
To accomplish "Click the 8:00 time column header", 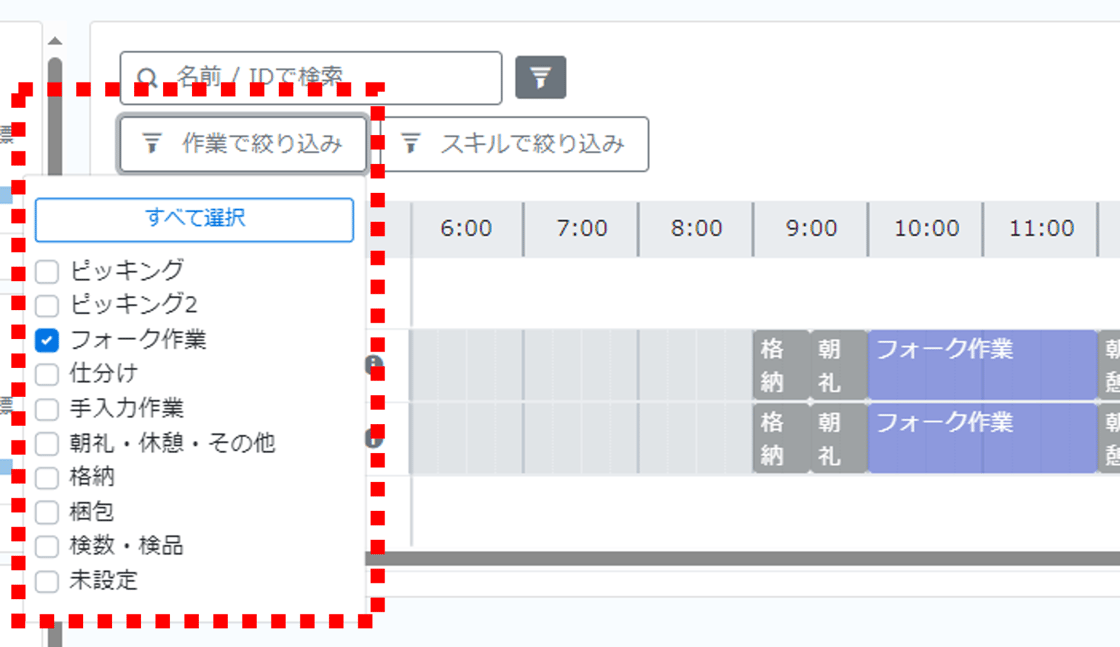I will coord(696,229).
